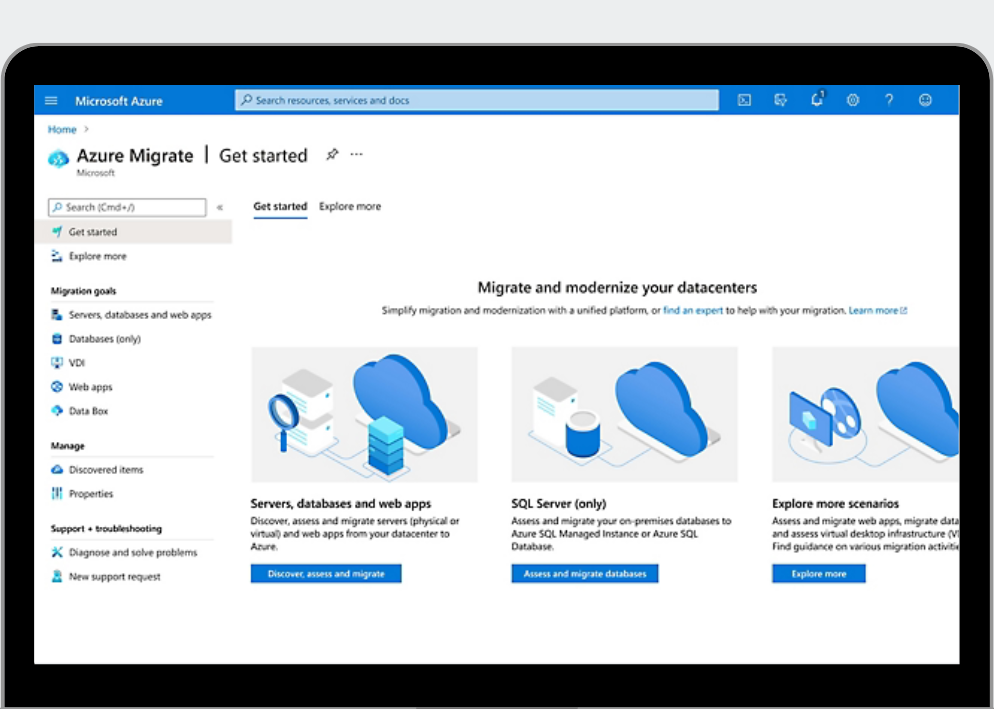The height and width of the screenshot is (709, 994).
Task: Click the Web apps globe icon
Action: (57, 387)
